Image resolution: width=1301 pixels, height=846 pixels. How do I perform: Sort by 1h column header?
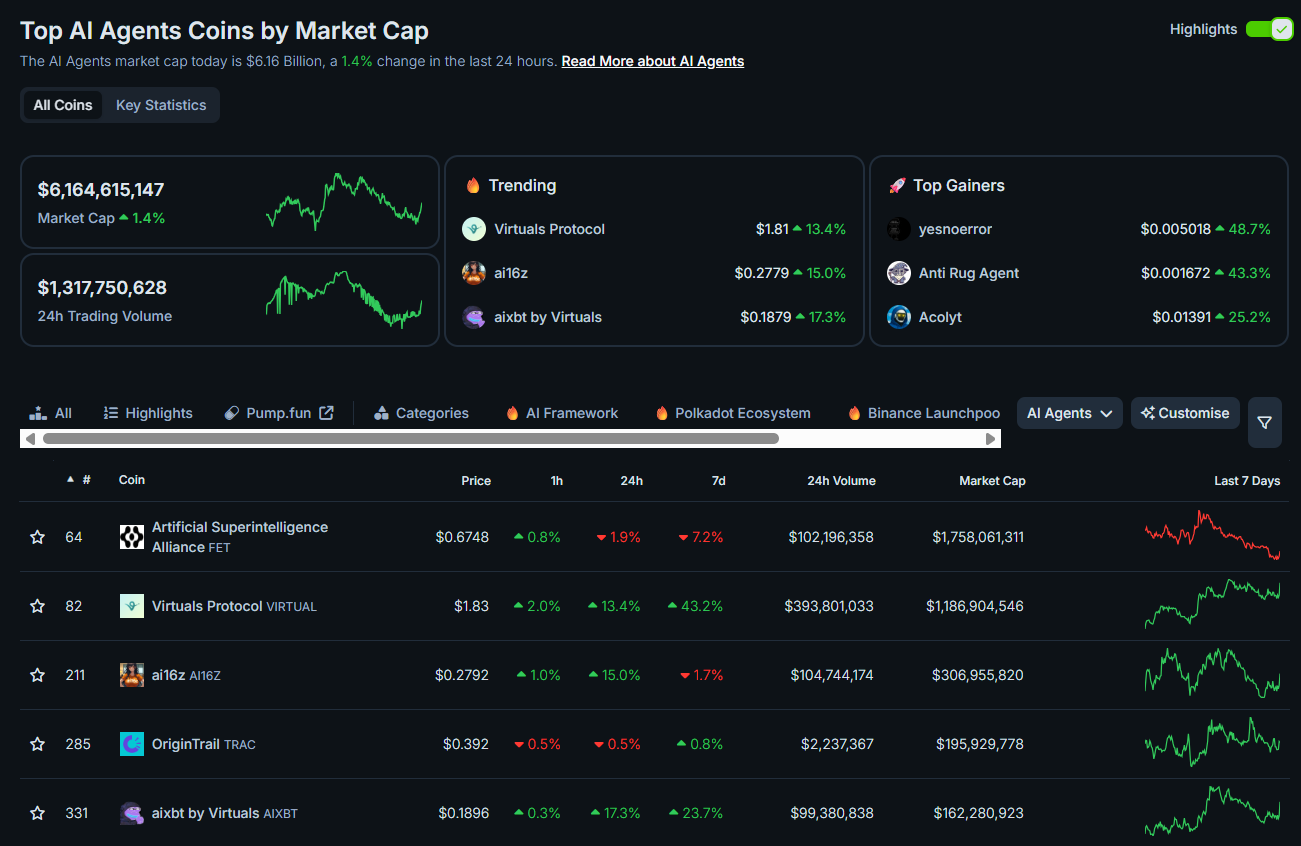[556, 481]
